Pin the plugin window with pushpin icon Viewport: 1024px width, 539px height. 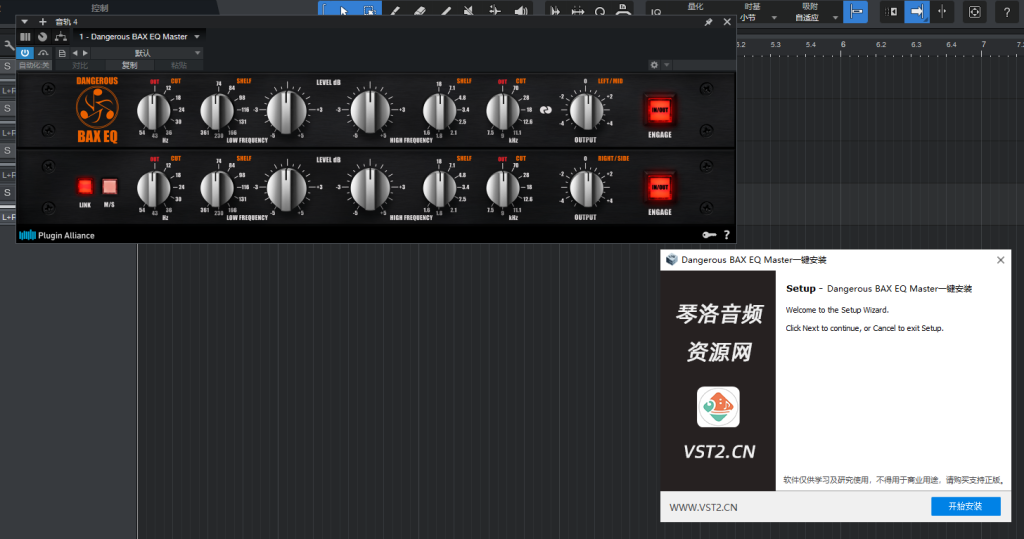(708, 22)
